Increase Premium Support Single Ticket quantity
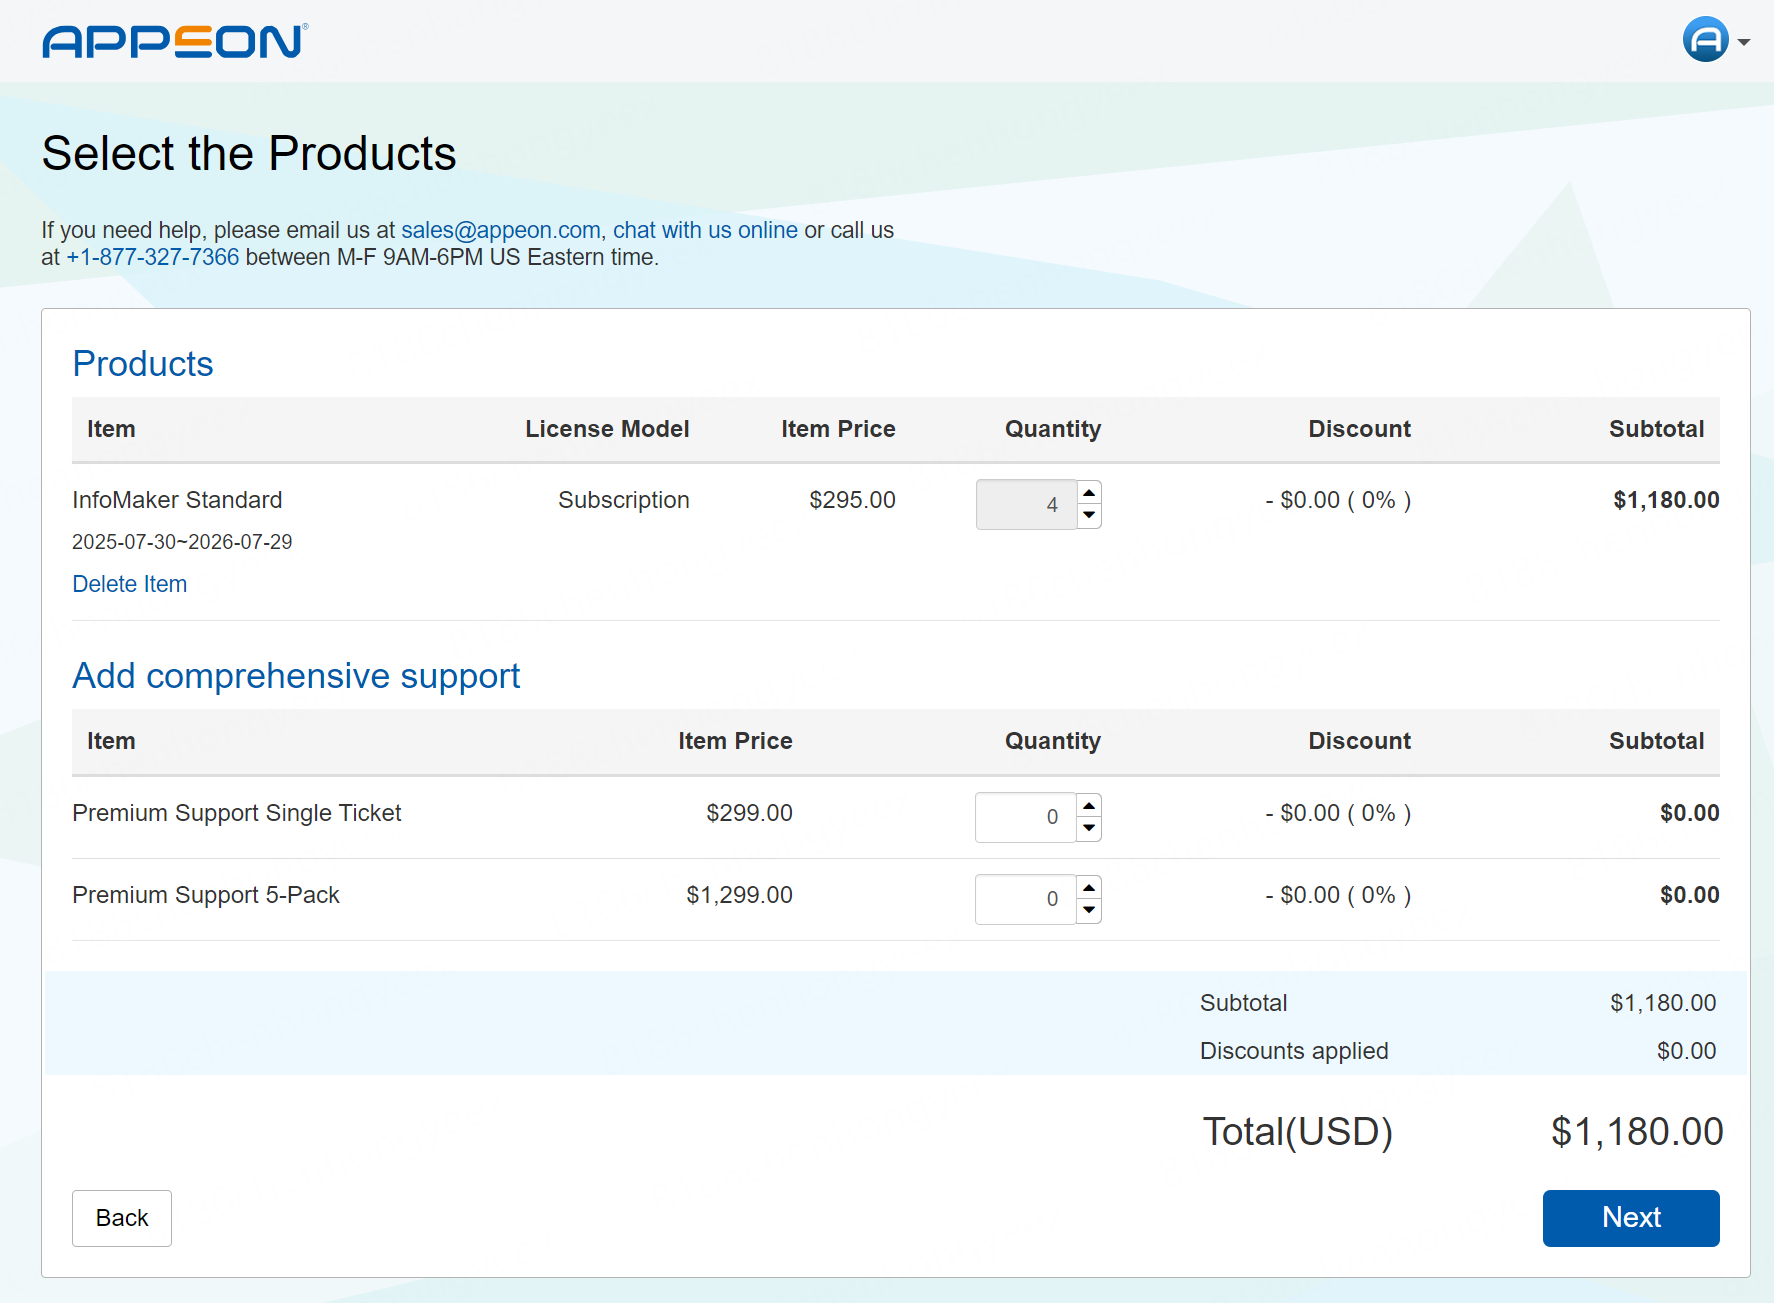 [x=1089, y=806]
